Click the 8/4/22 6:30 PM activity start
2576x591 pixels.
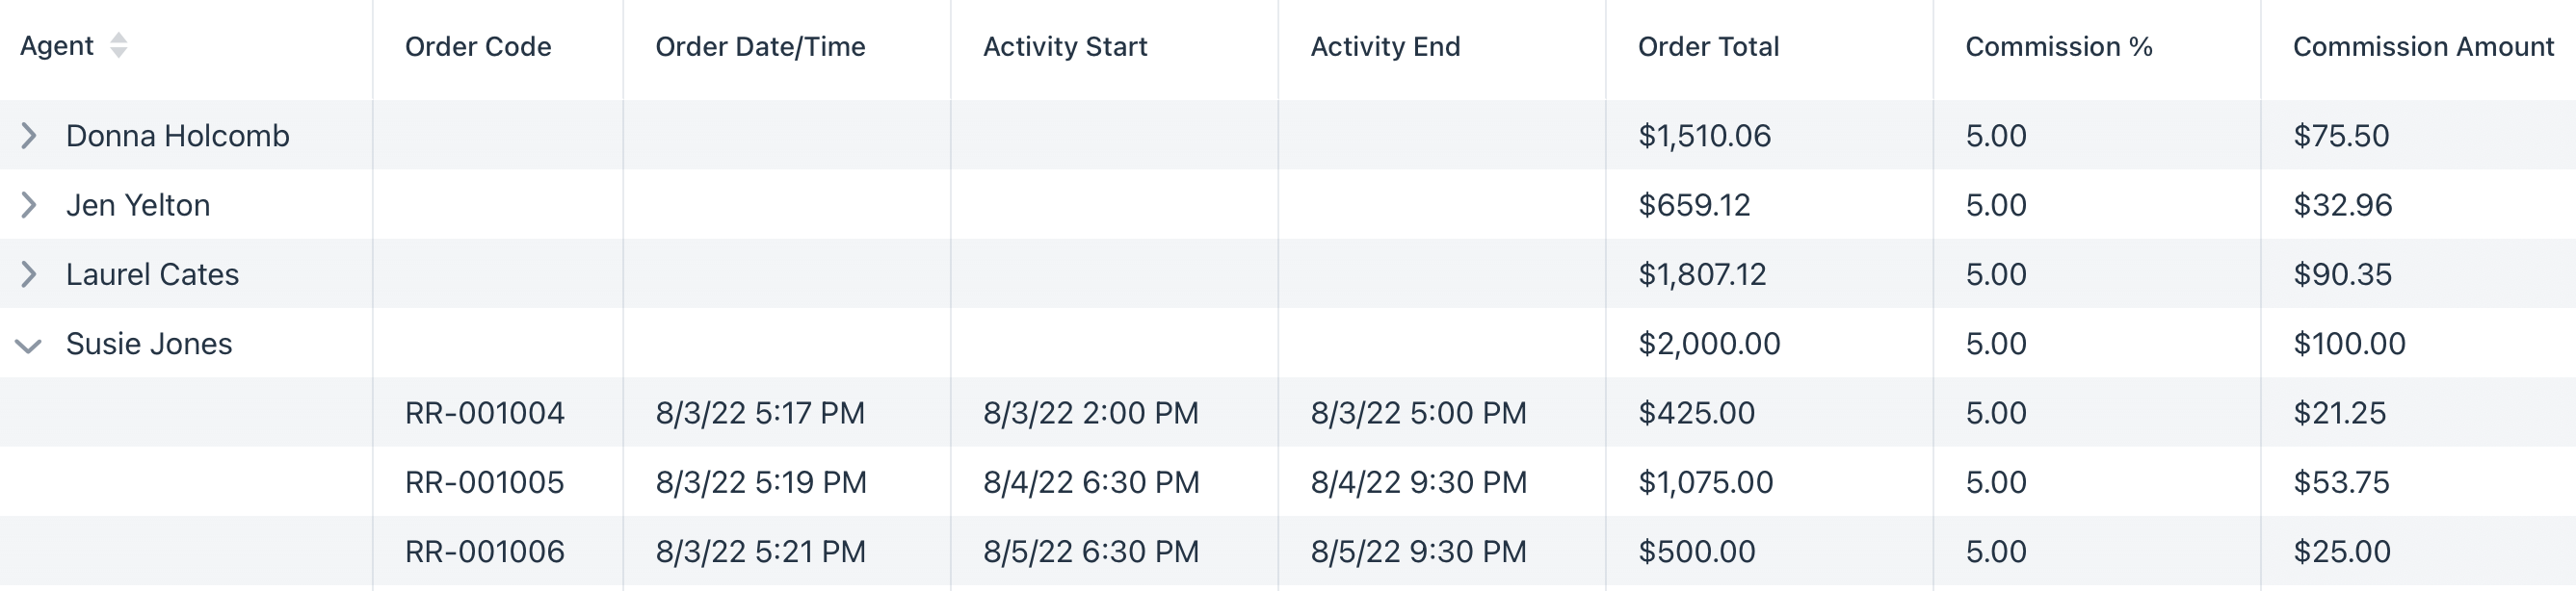point(1091,482)
